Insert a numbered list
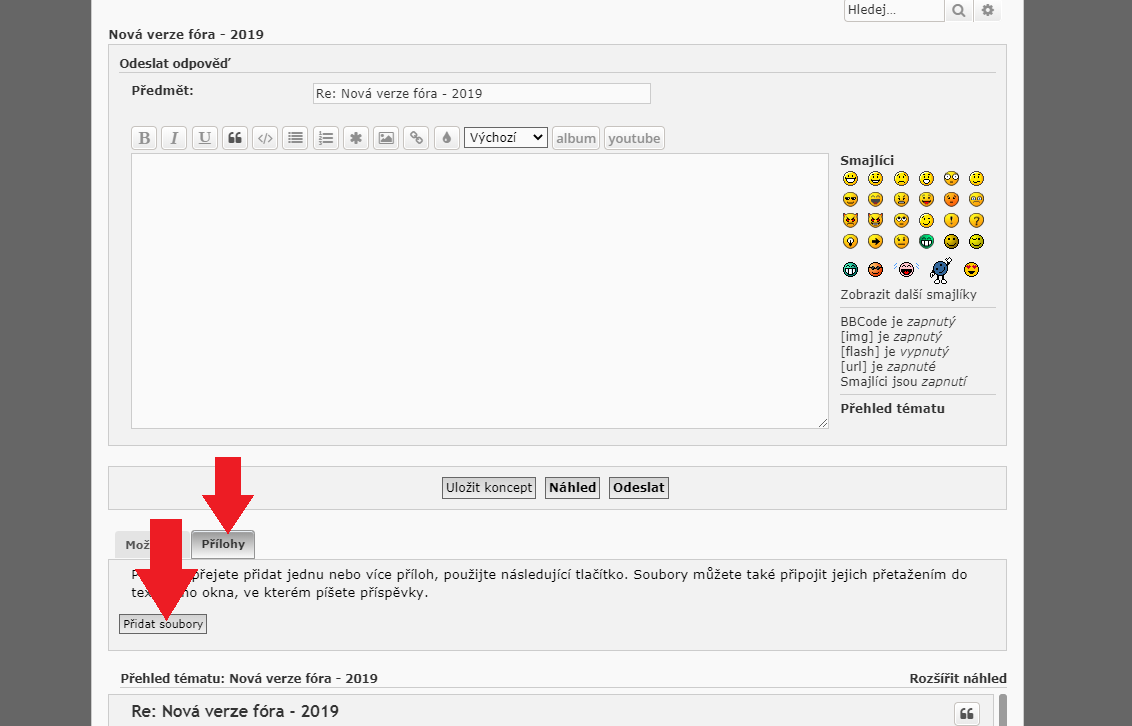Viewport: 1132px width, 726px height. (x=325, y=138)
